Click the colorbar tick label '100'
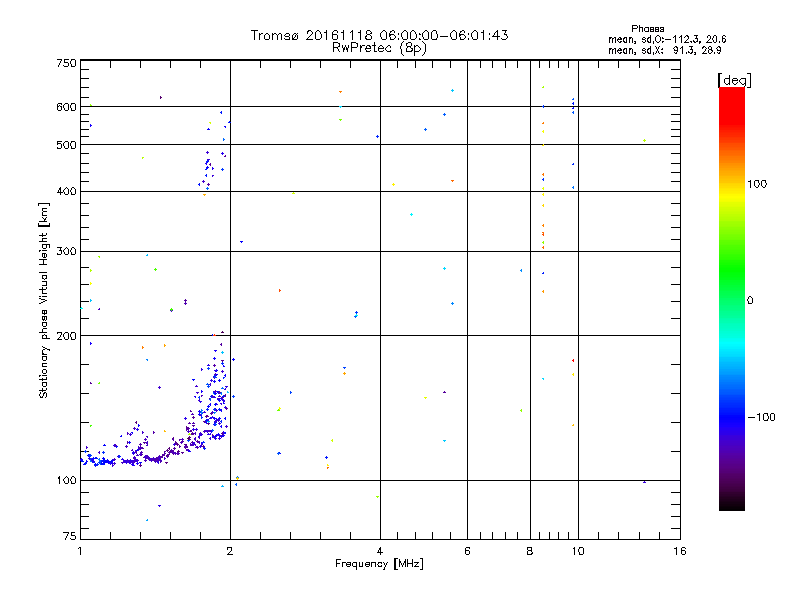Screen dimensions: 800x600 [x=757, y=184]
